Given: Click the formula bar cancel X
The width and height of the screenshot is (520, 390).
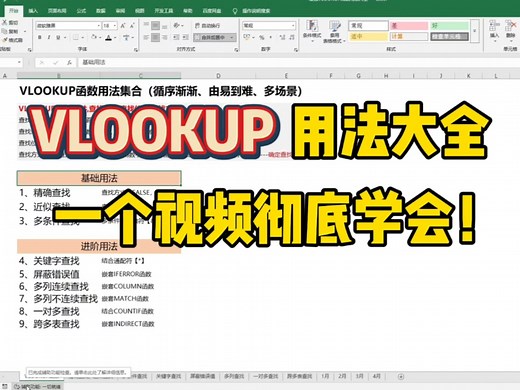Looking at the screenshot, I should pyautogui.click(x=42, y=62).
